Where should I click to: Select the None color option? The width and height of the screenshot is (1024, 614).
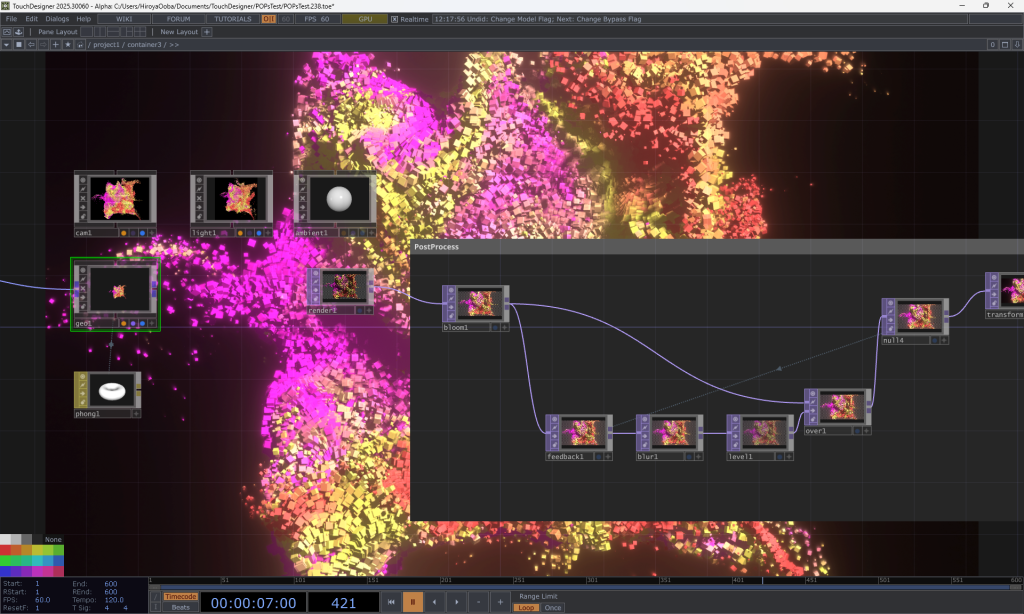click(x=54, y=540)
